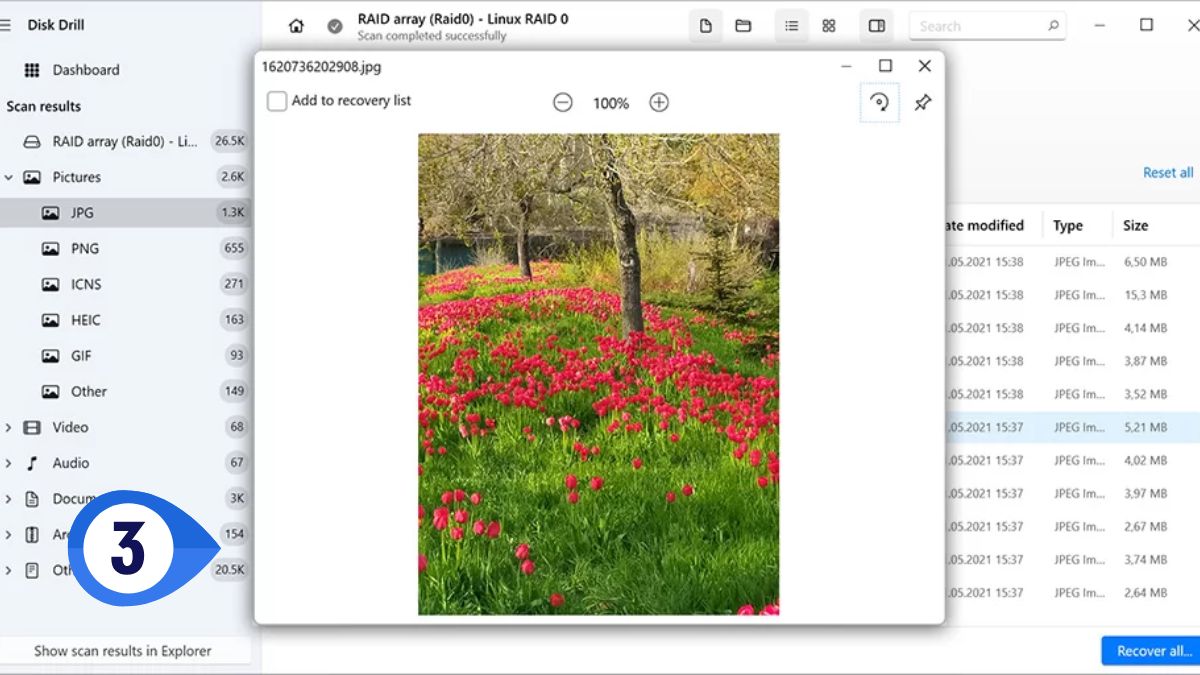
Task: Open the Dashboard
Action: [86, 70]
